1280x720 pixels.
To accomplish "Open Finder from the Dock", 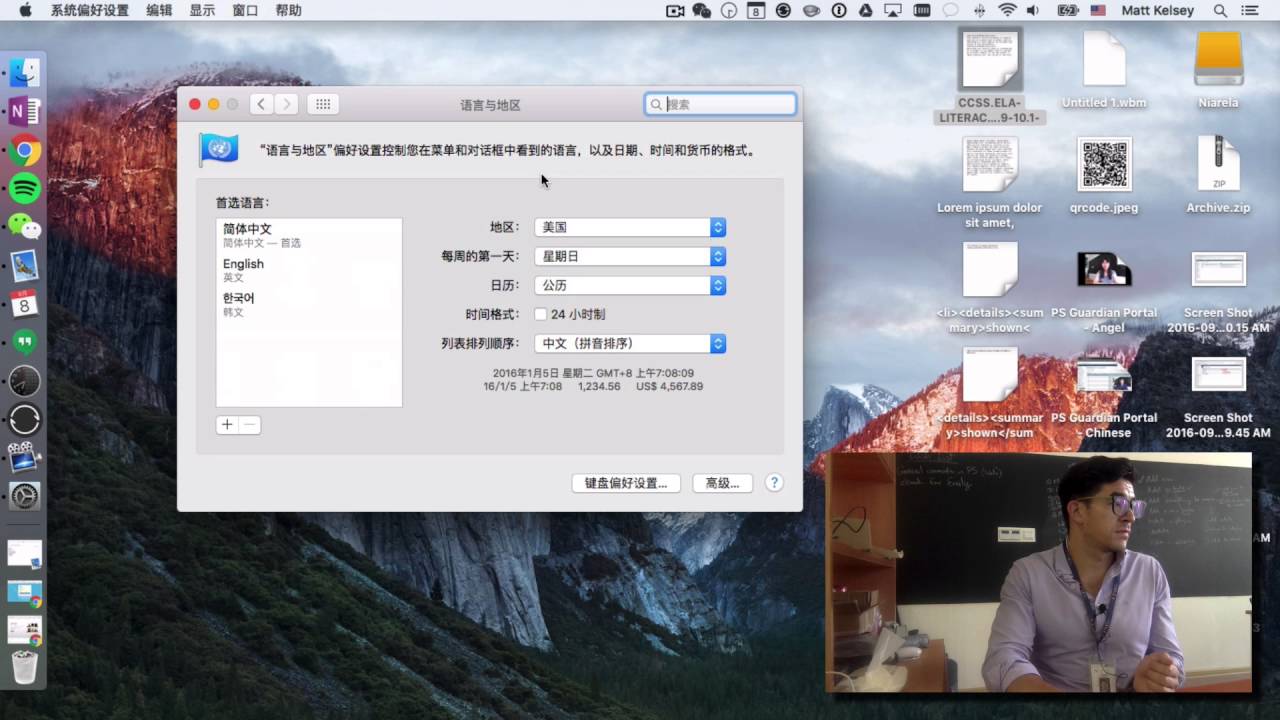I will click(24, 72).
